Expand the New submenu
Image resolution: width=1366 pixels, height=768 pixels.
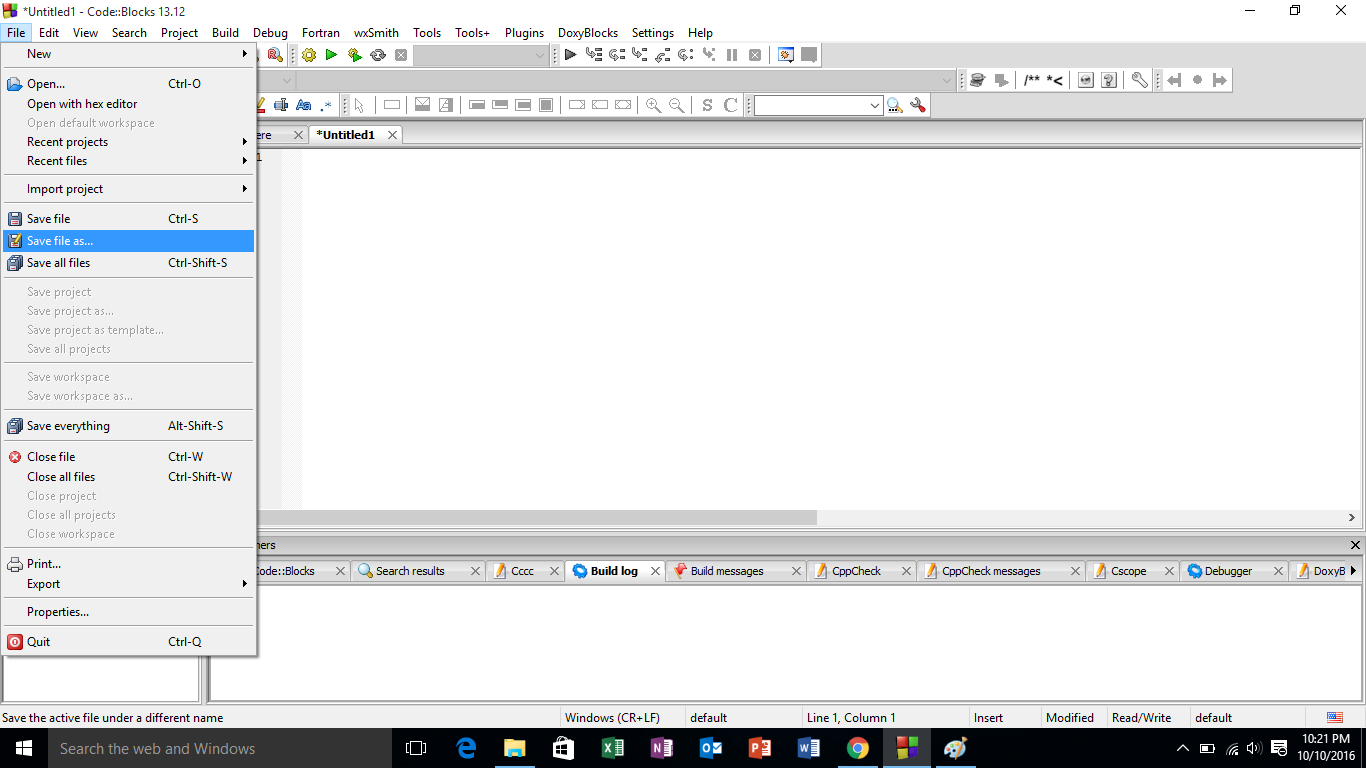(128, 54)
